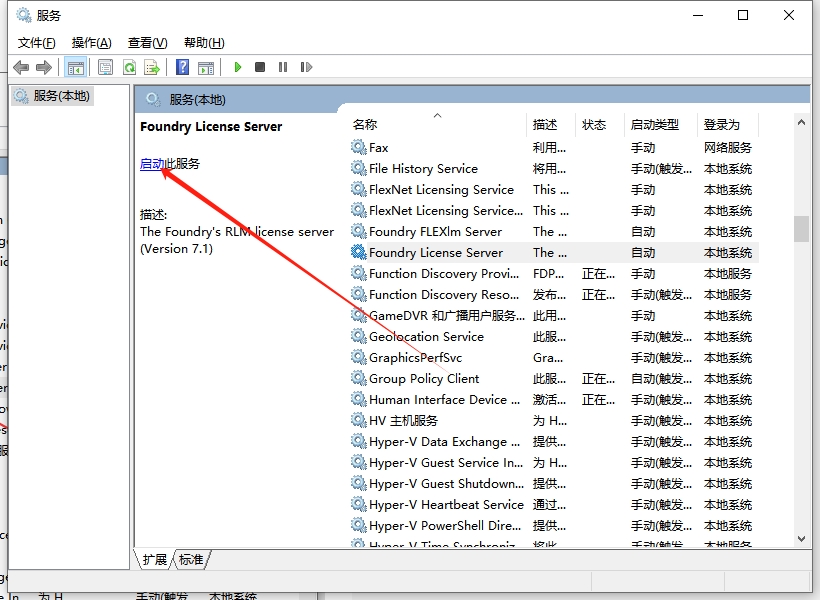The height and width of the screenshot is (600, 820).
Task: Switch to the 扩展 tab
Action: [x=153, y=560]
